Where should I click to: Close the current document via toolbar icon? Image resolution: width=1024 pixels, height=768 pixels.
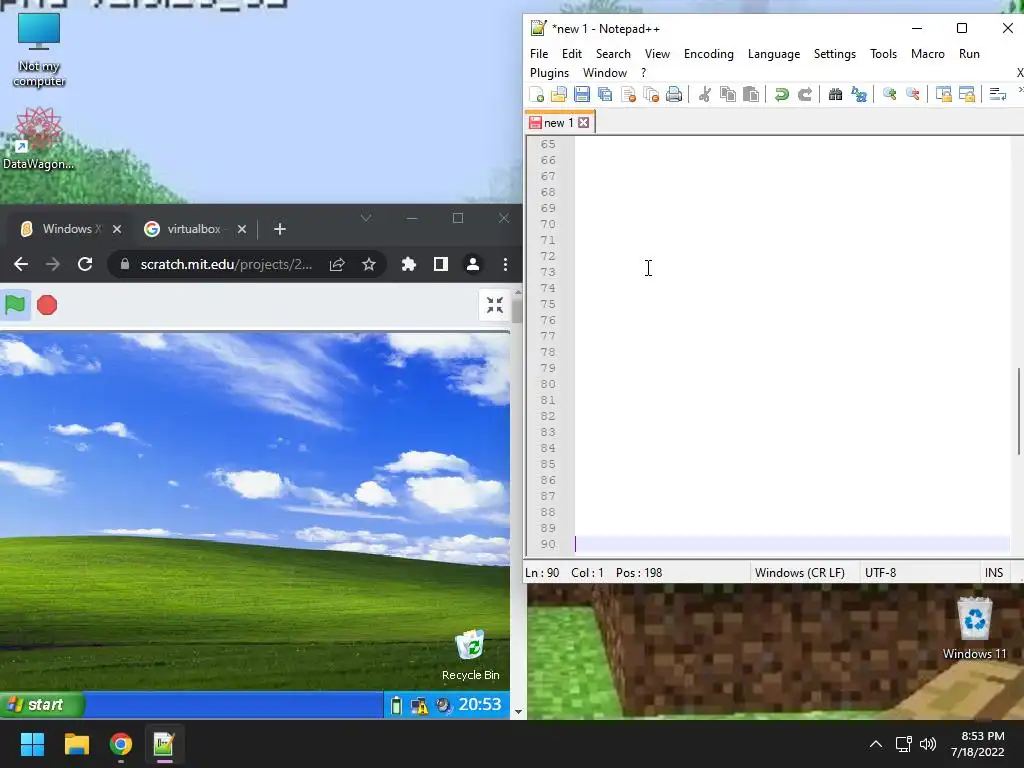628,94
